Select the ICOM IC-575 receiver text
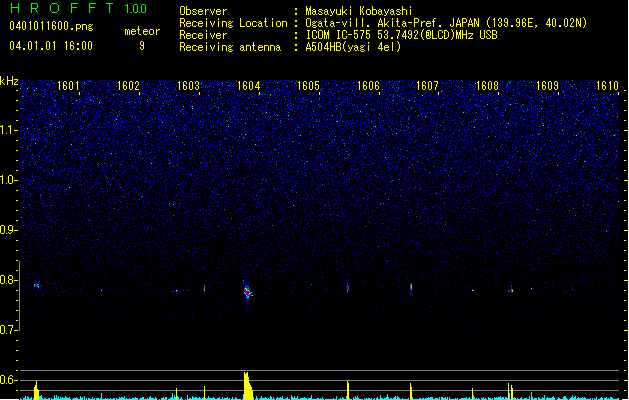629x400 pixels. (401, 35)
